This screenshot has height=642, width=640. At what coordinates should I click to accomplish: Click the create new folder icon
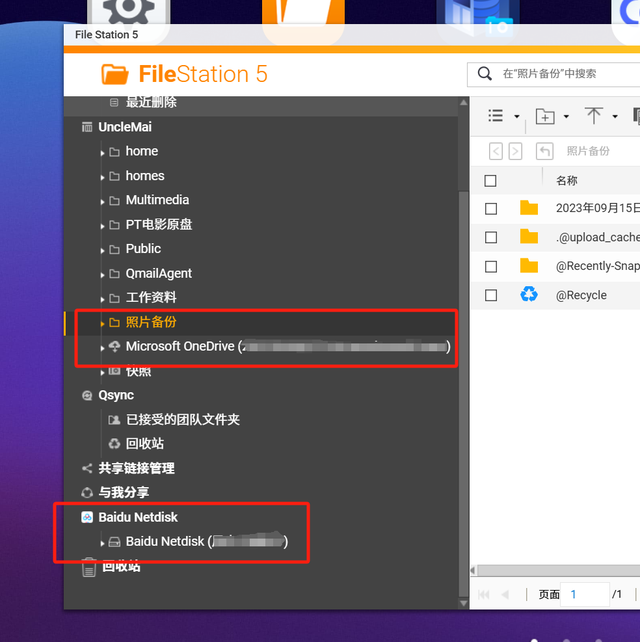coord(545,116)
